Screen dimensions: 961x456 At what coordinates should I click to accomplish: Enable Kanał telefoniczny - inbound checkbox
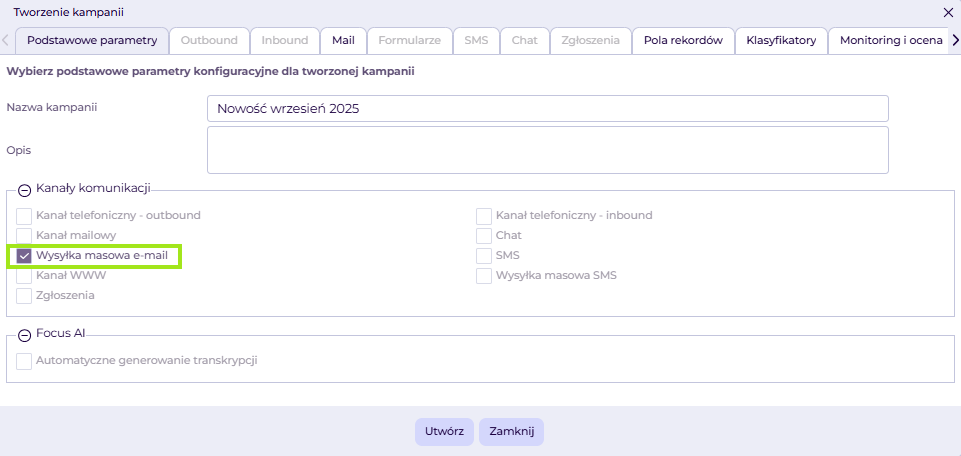click(x=484, y=216)
